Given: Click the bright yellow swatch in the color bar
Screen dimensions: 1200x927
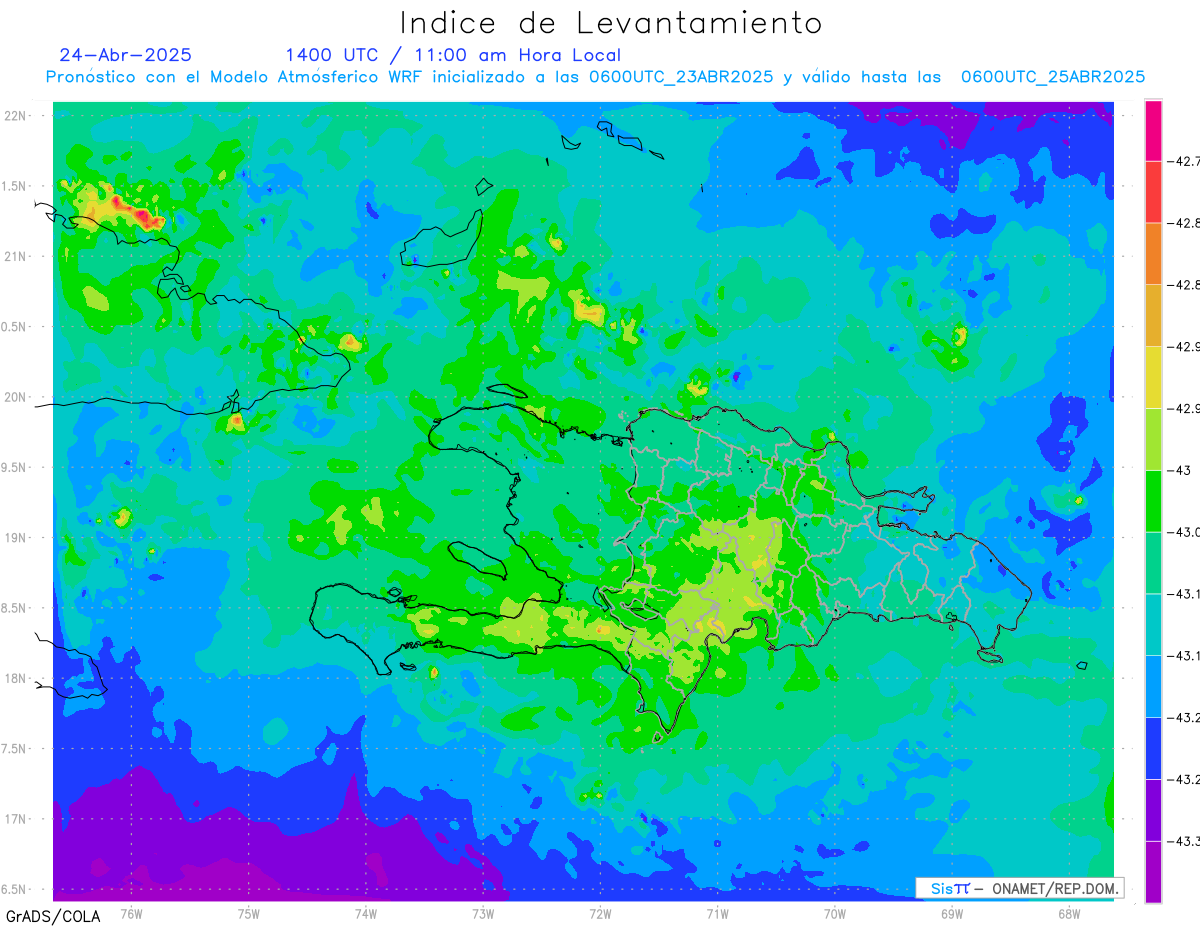Looking at the screenshot, I should click(x=1153, y=377).
